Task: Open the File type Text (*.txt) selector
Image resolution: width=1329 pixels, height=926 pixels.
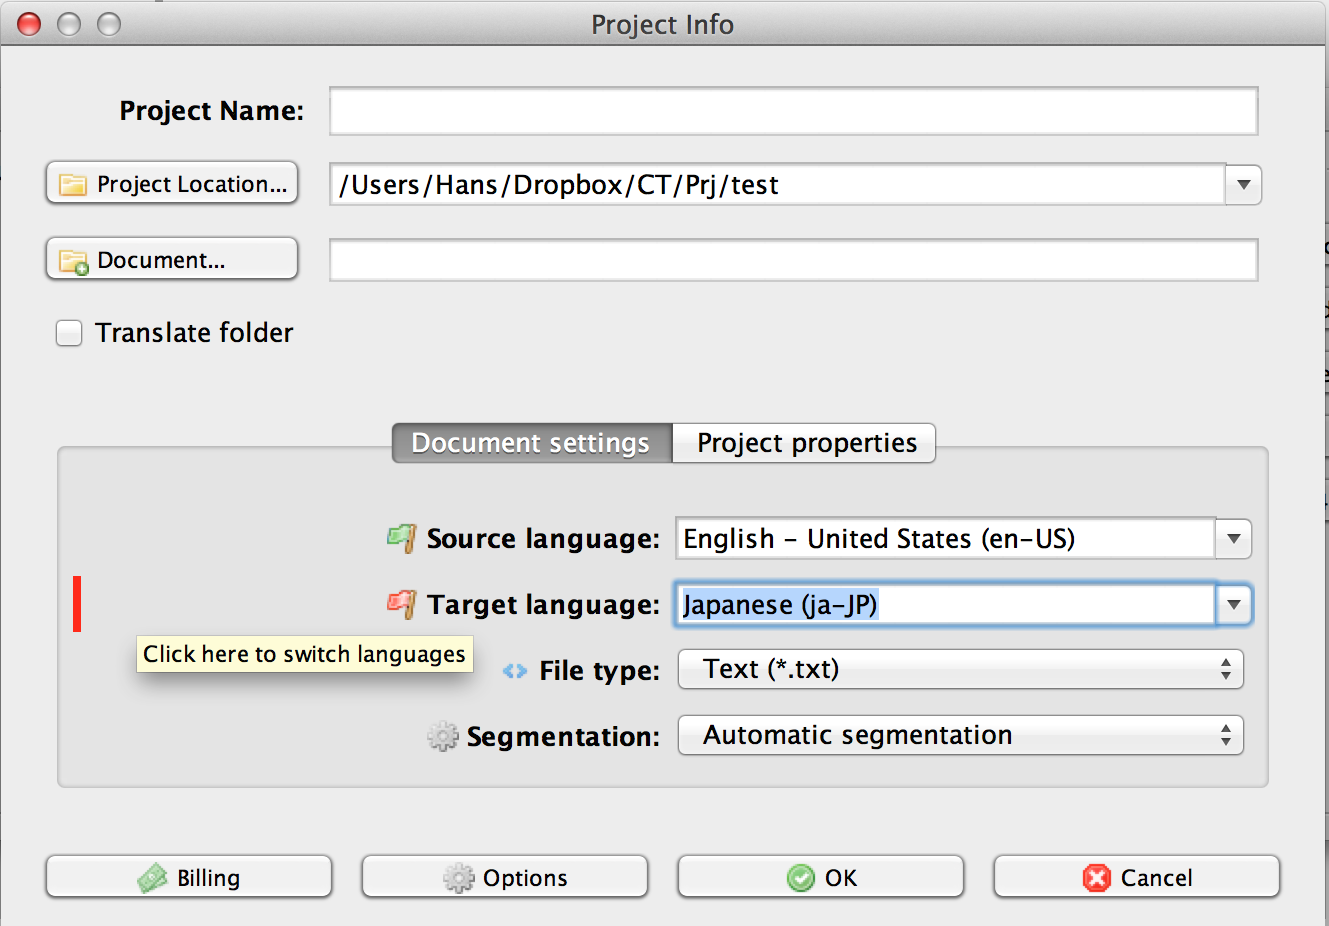Action: 960,669
